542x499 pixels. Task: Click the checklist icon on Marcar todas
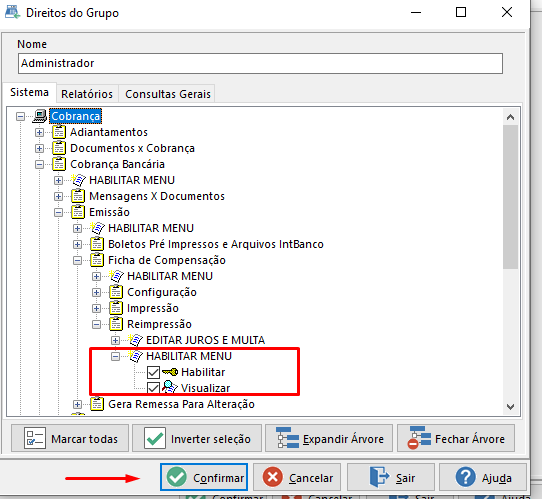click(x=35, y=439)
